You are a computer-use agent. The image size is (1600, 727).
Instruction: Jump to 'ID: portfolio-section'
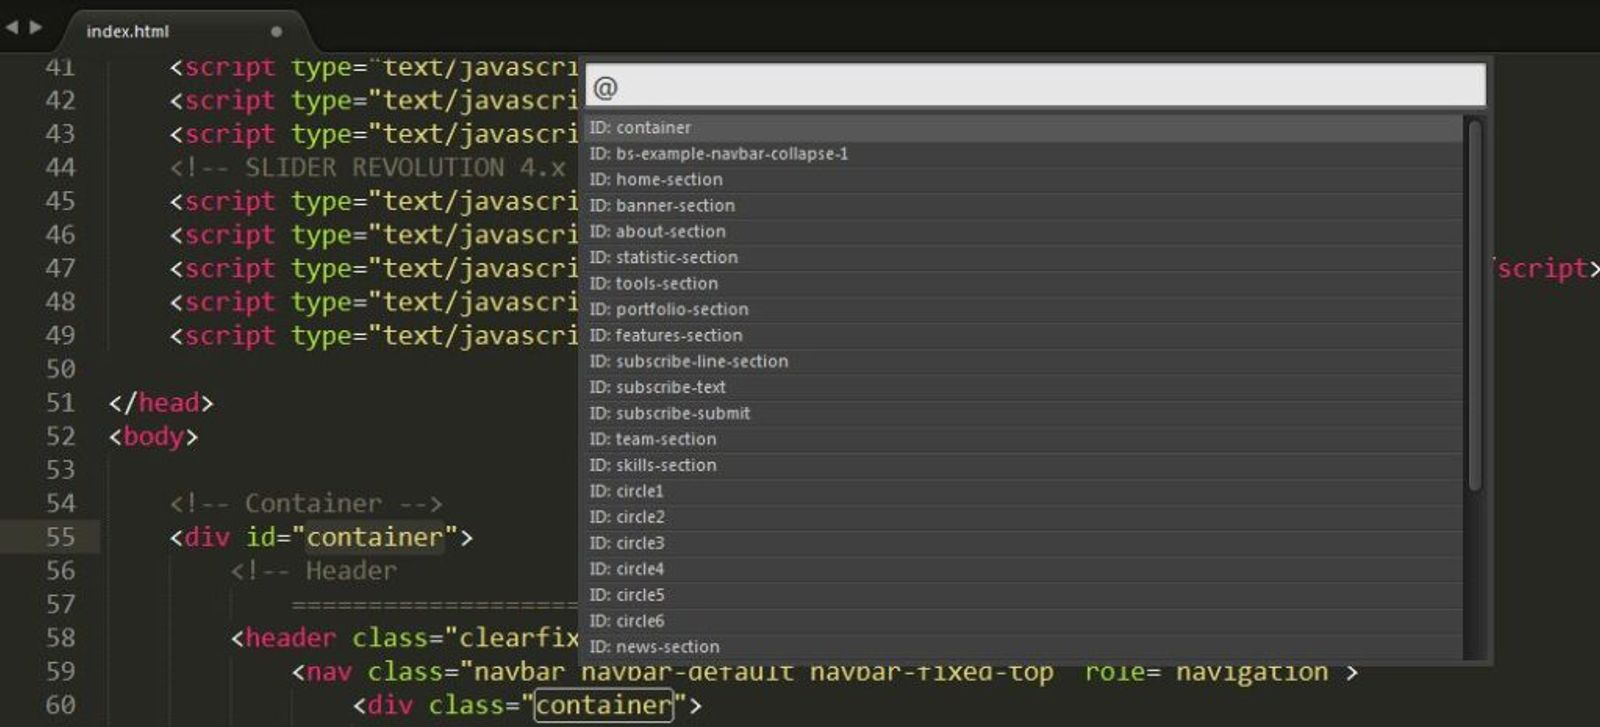pyautogui.click(x=1023, y=310)
